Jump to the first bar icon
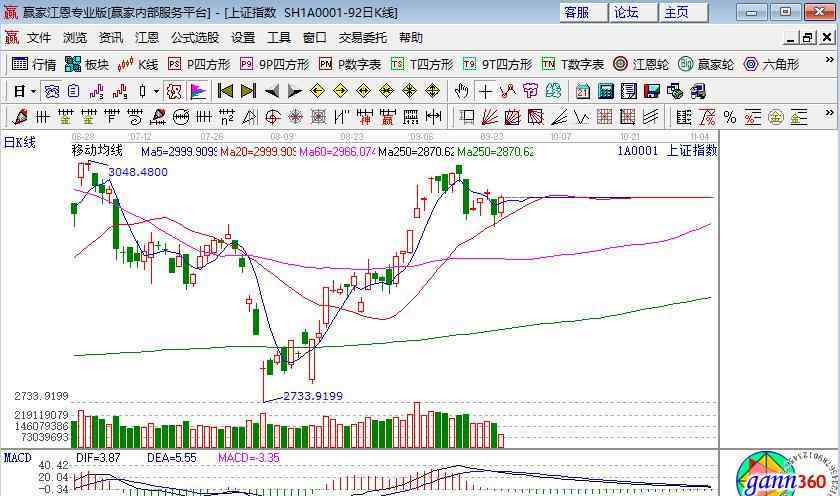This screenshot has height=496, width=840. pos(225,92)
